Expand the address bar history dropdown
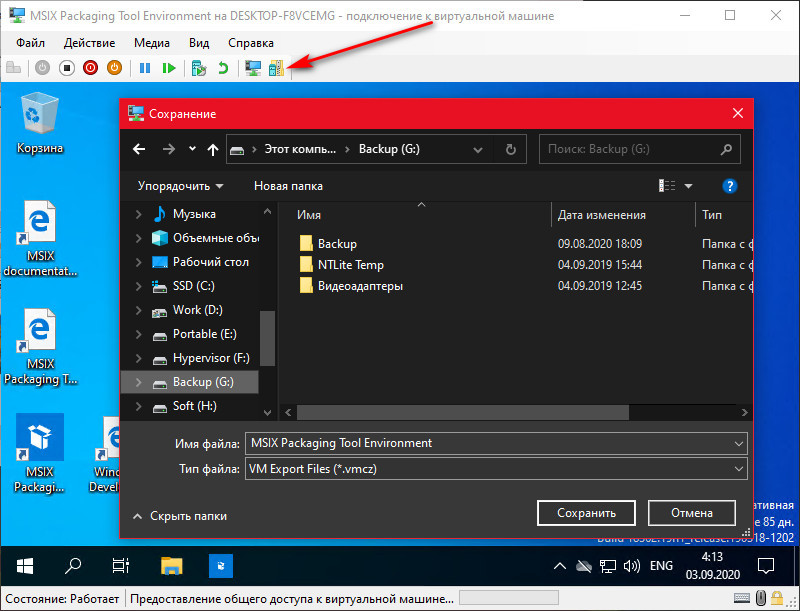 [478, 149]
